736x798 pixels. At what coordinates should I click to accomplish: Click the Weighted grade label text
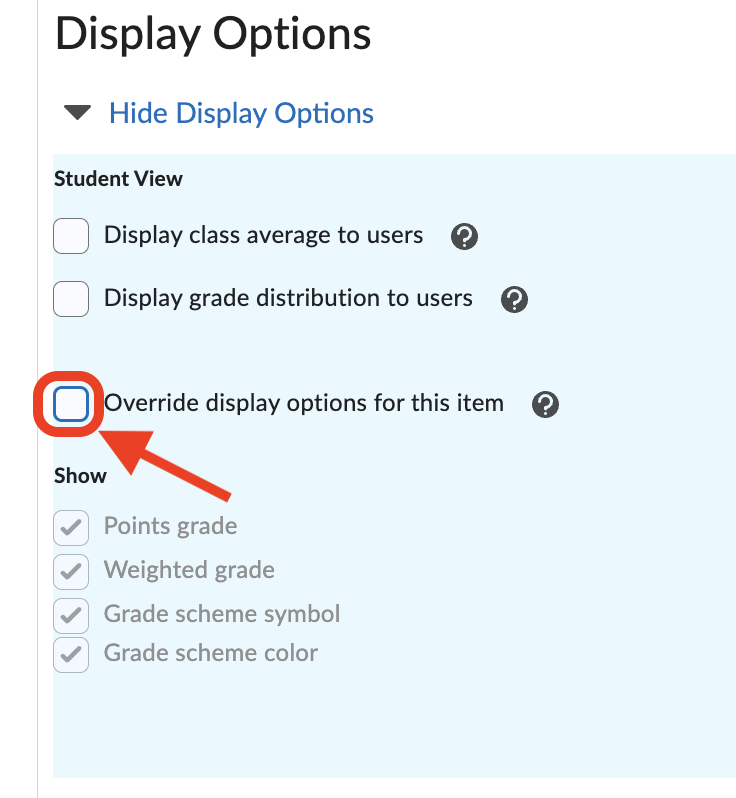pyautogui.click(x=189, y=570)
